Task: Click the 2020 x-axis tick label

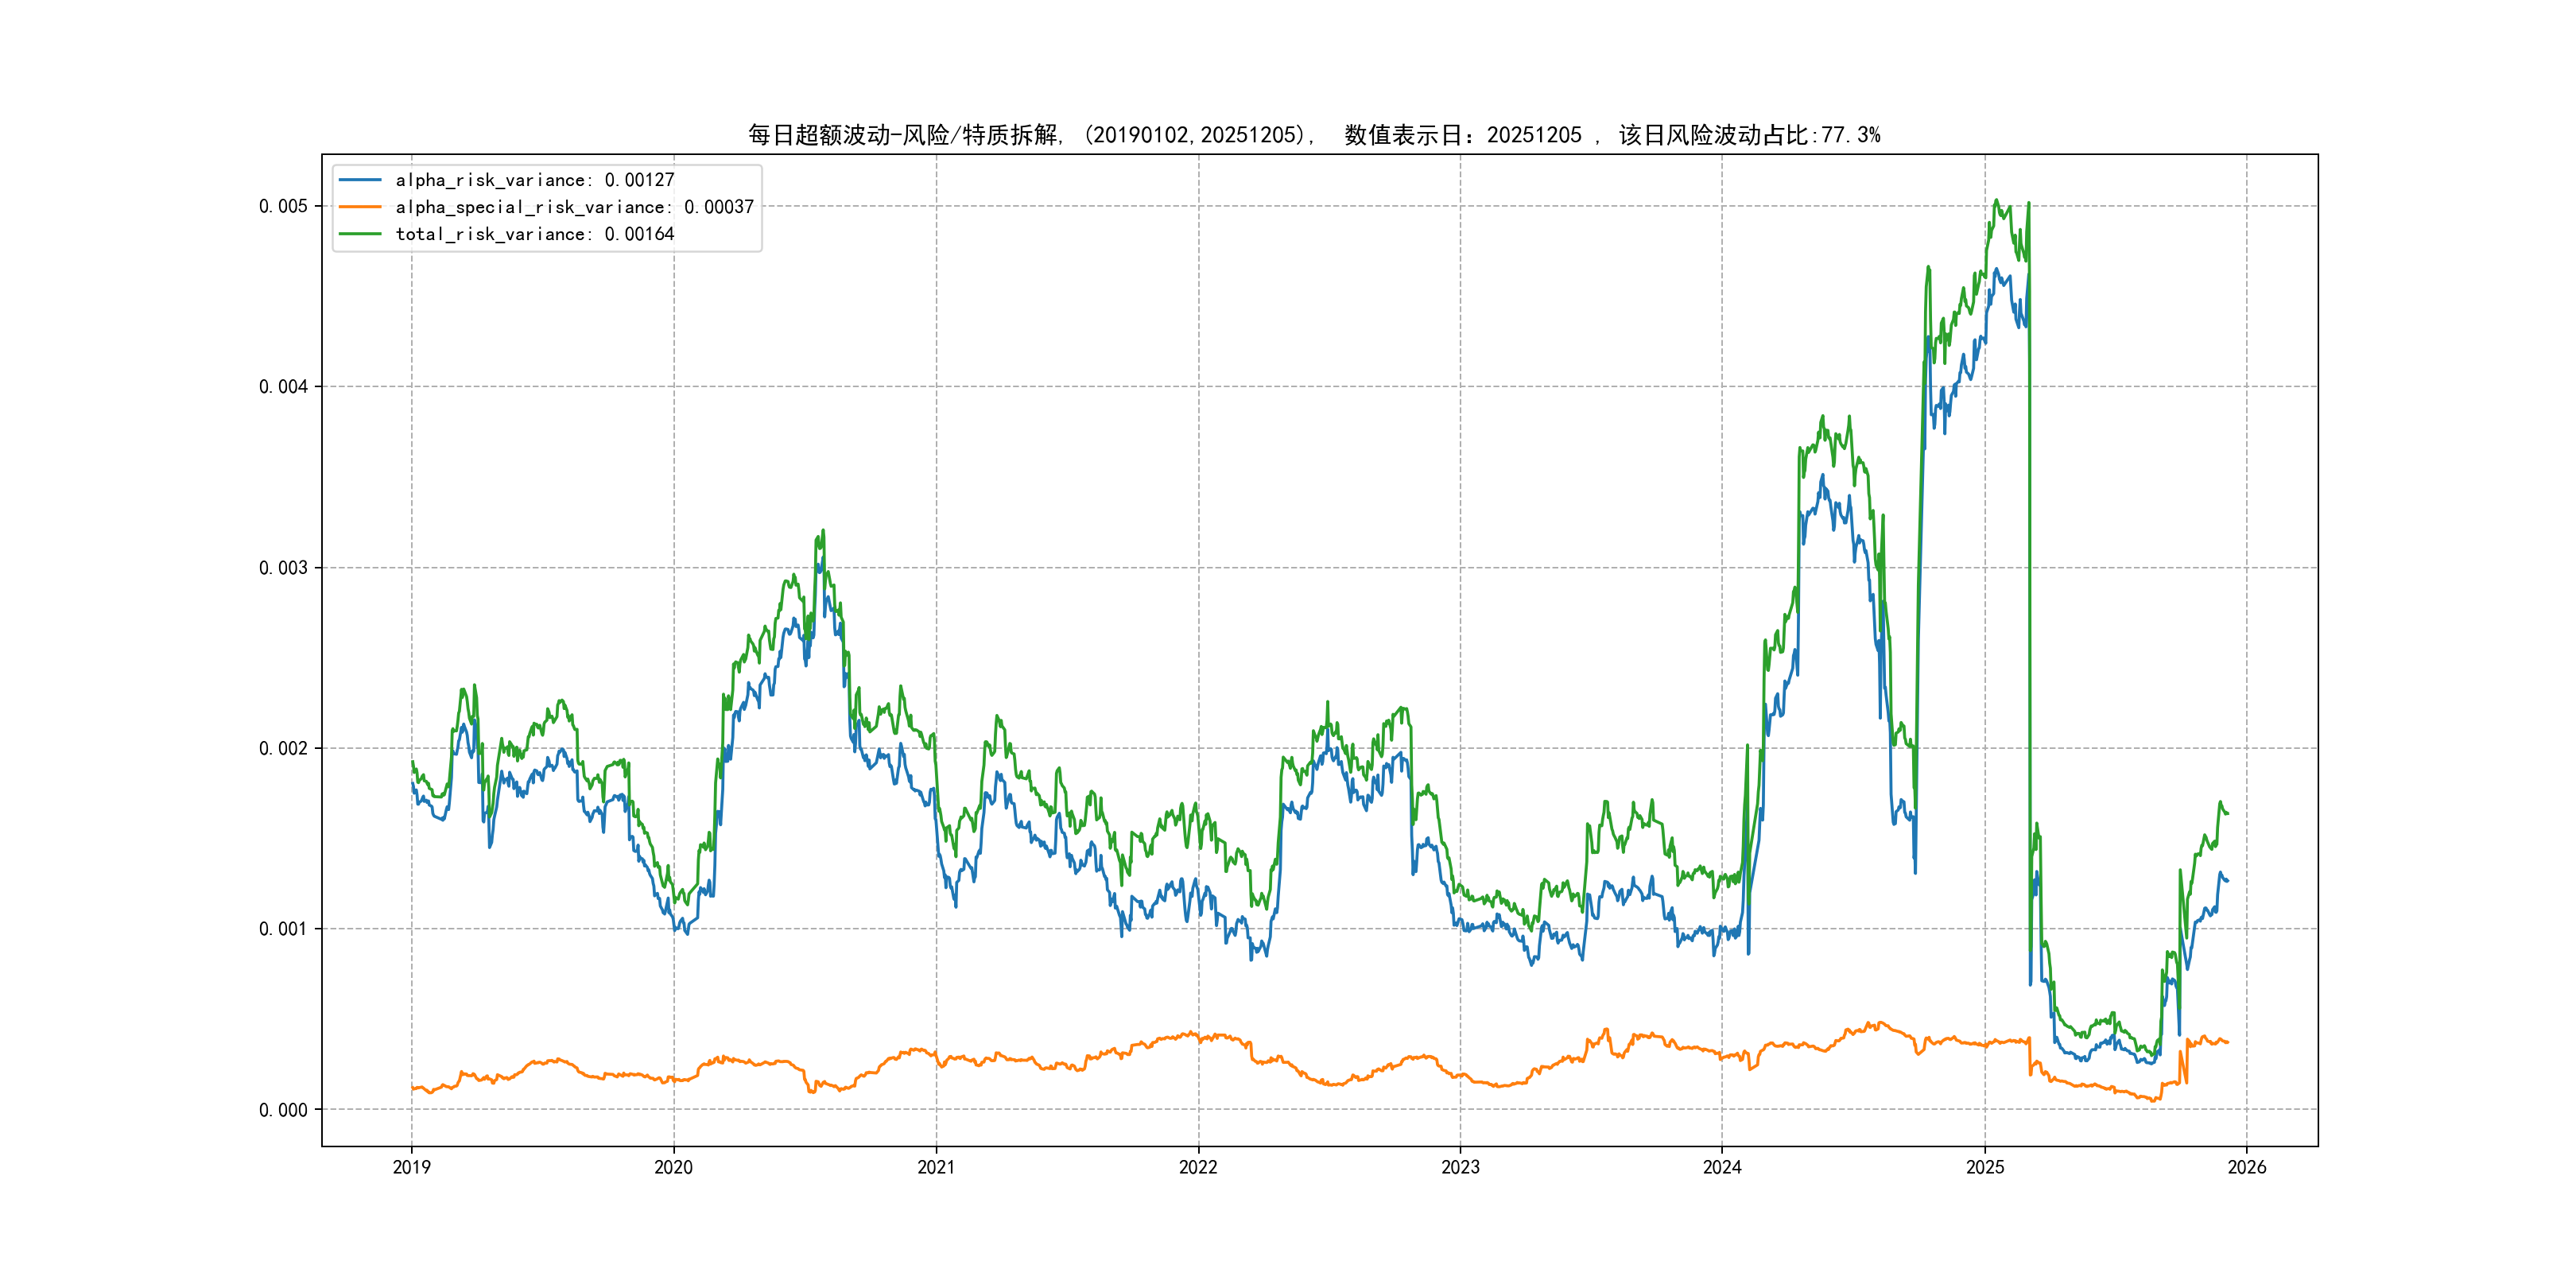Action: [673, 1167]
